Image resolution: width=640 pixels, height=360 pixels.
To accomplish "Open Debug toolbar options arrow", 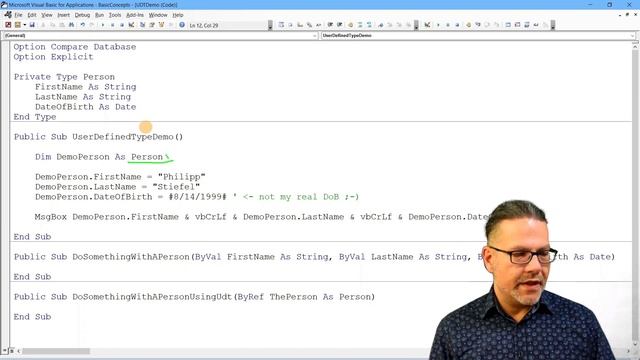I will tap(553, 25).
